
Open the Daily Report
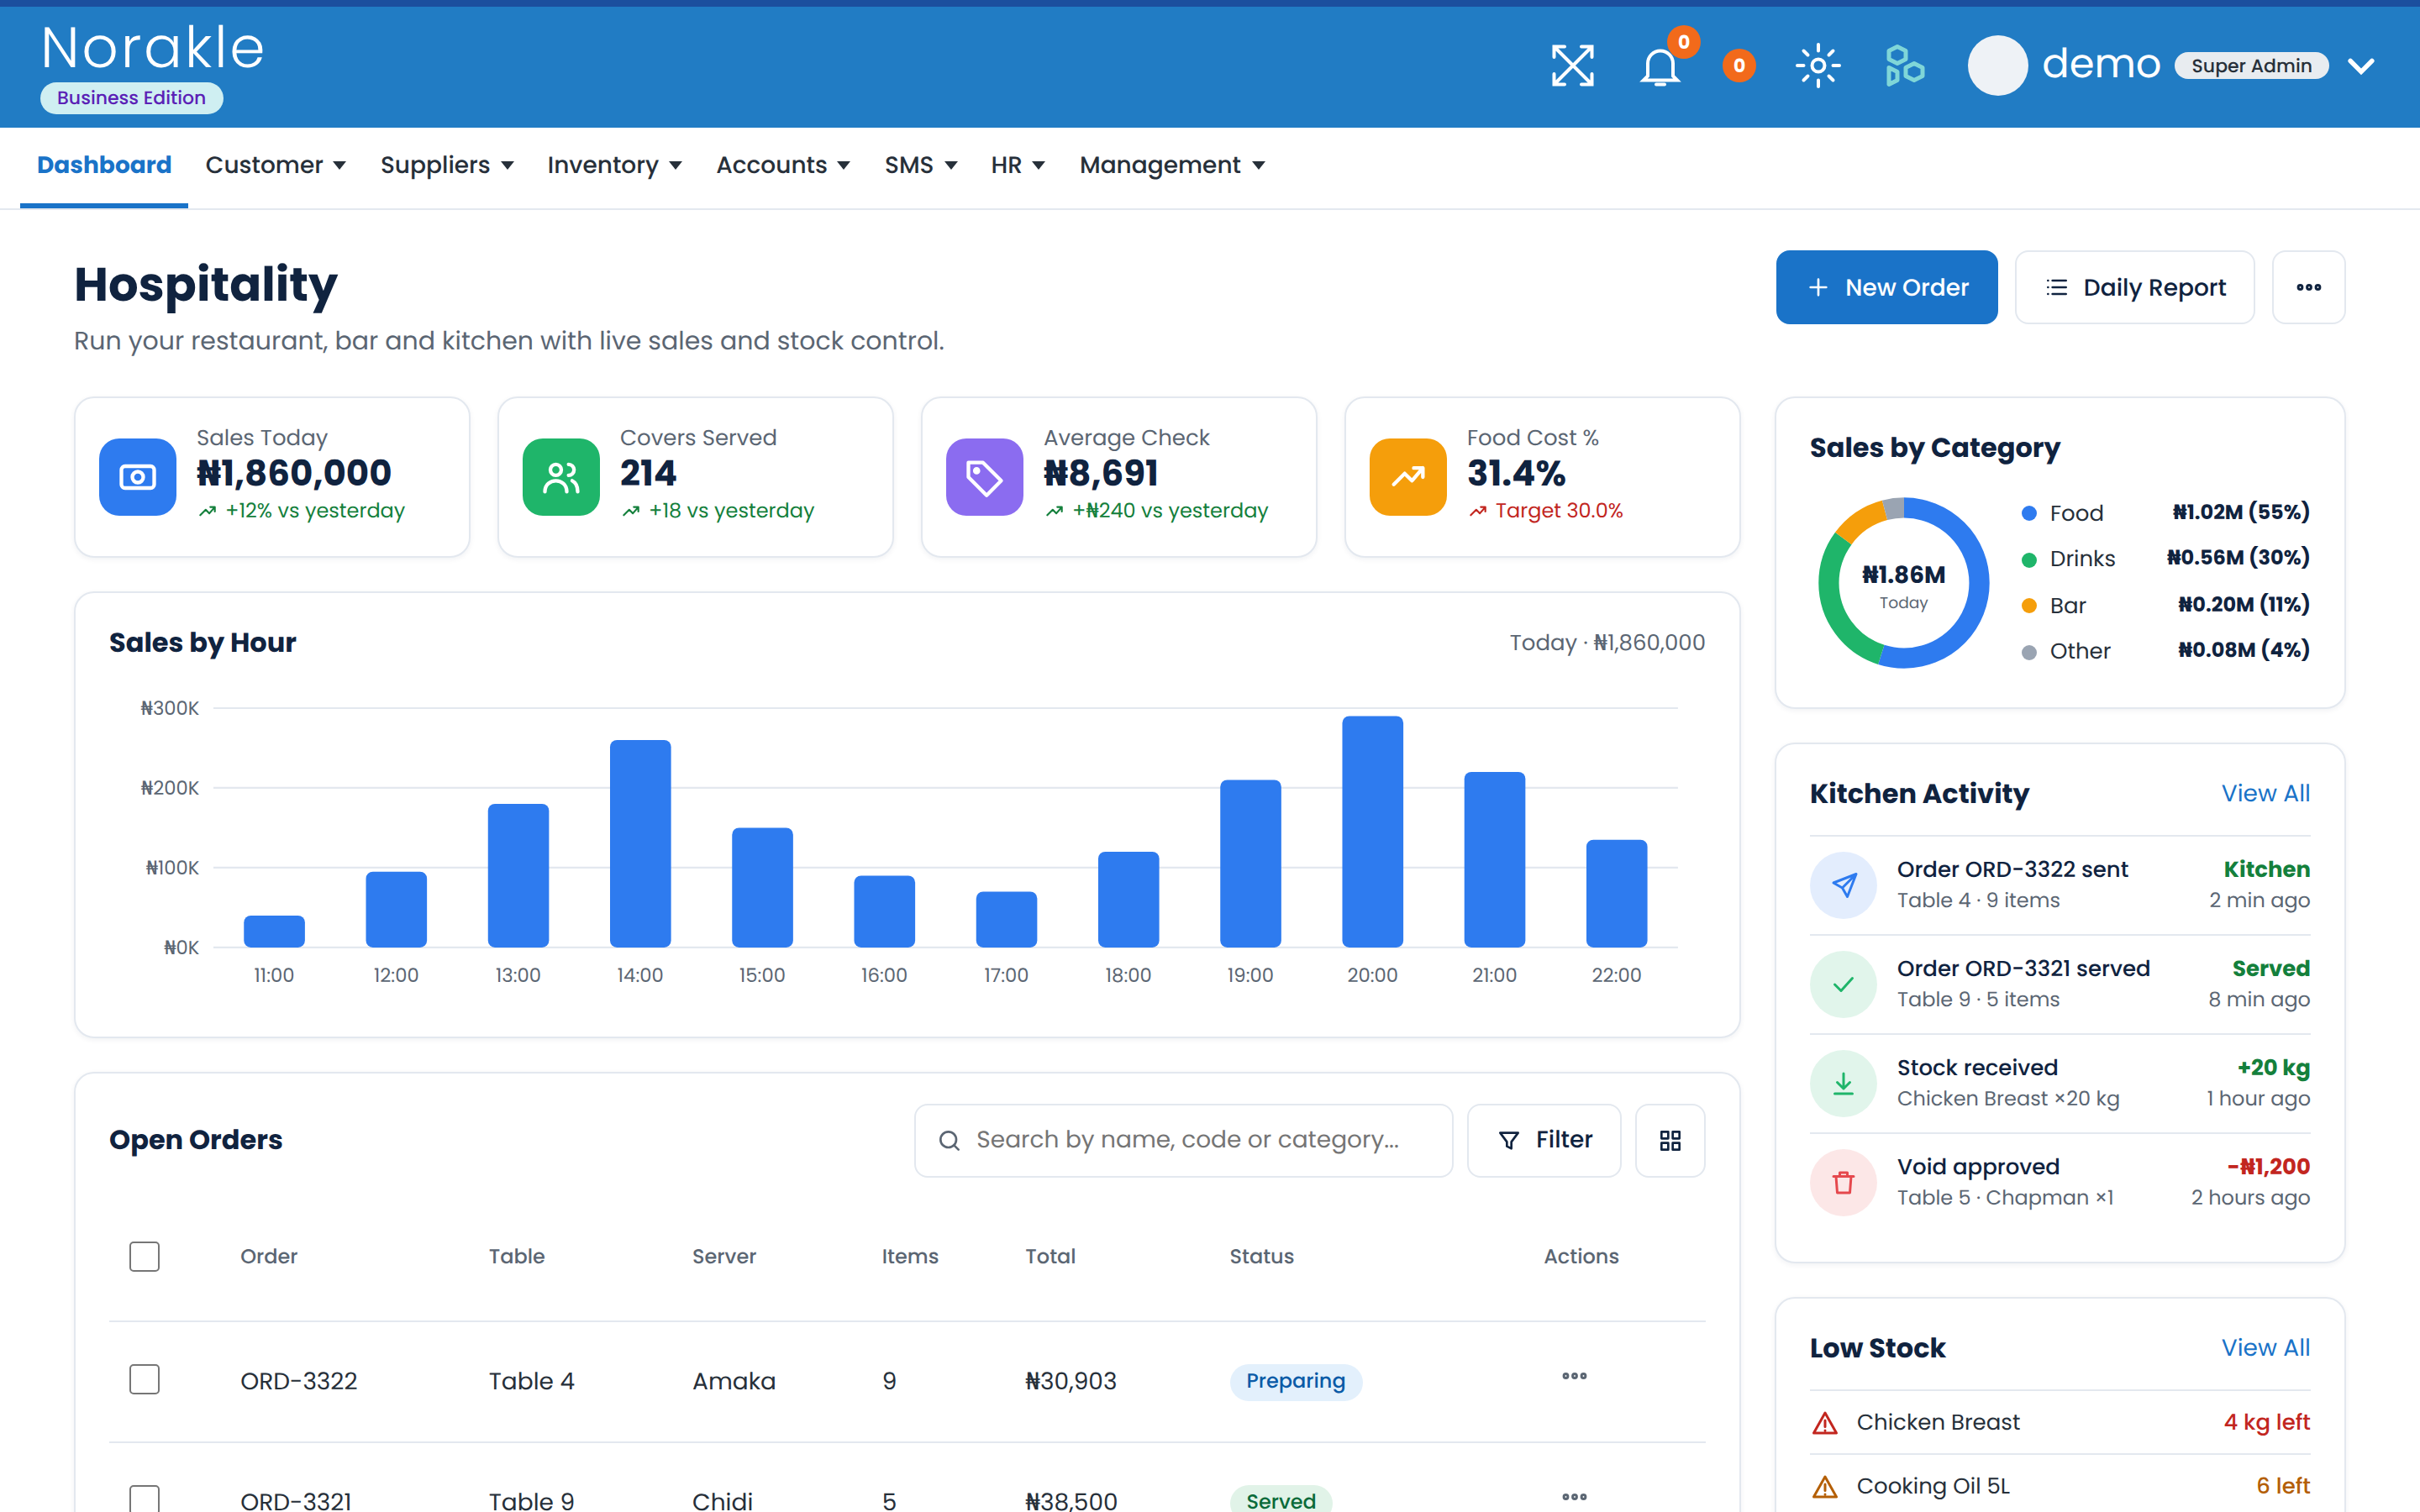tap(2134, 287)
